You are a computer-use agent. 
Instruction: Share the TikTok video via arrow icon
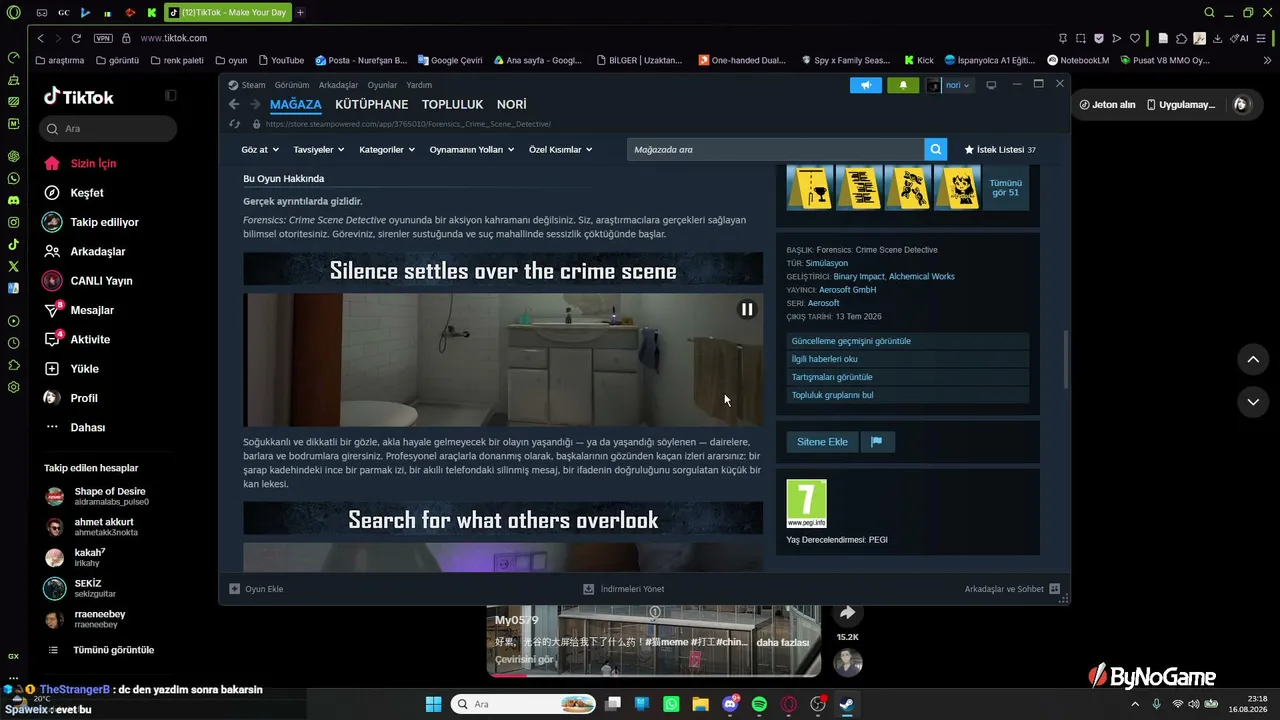coord(847,613)
